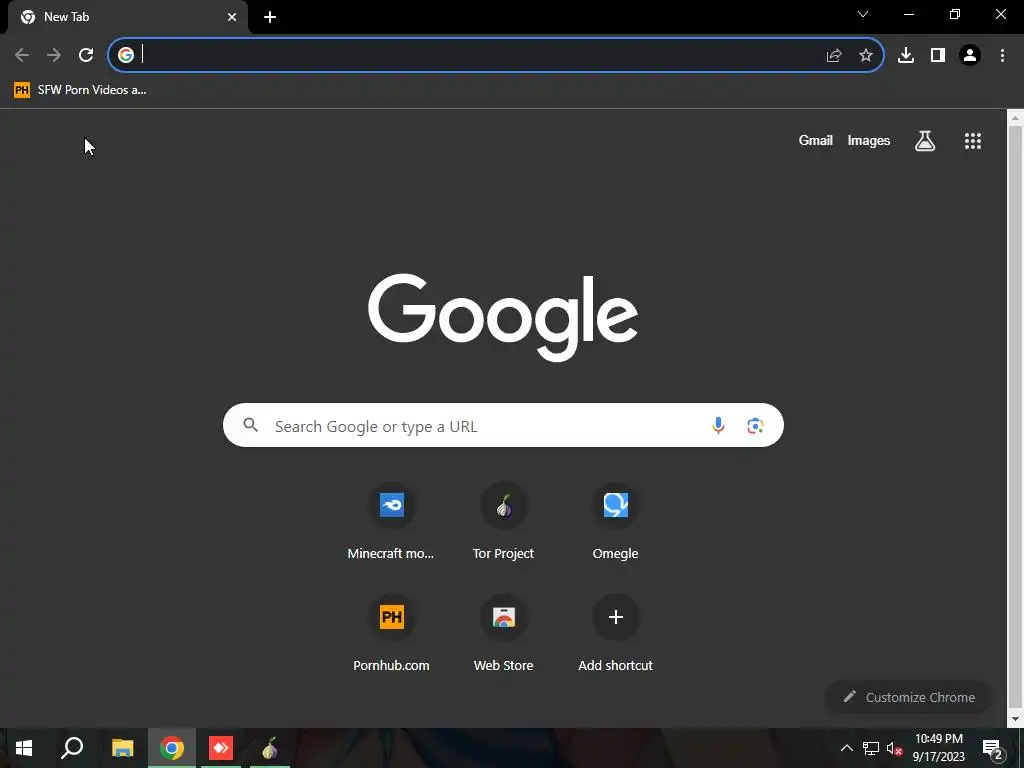Open the taskbar clock and date
1024x768 pixels.
[x=938, y=748]
